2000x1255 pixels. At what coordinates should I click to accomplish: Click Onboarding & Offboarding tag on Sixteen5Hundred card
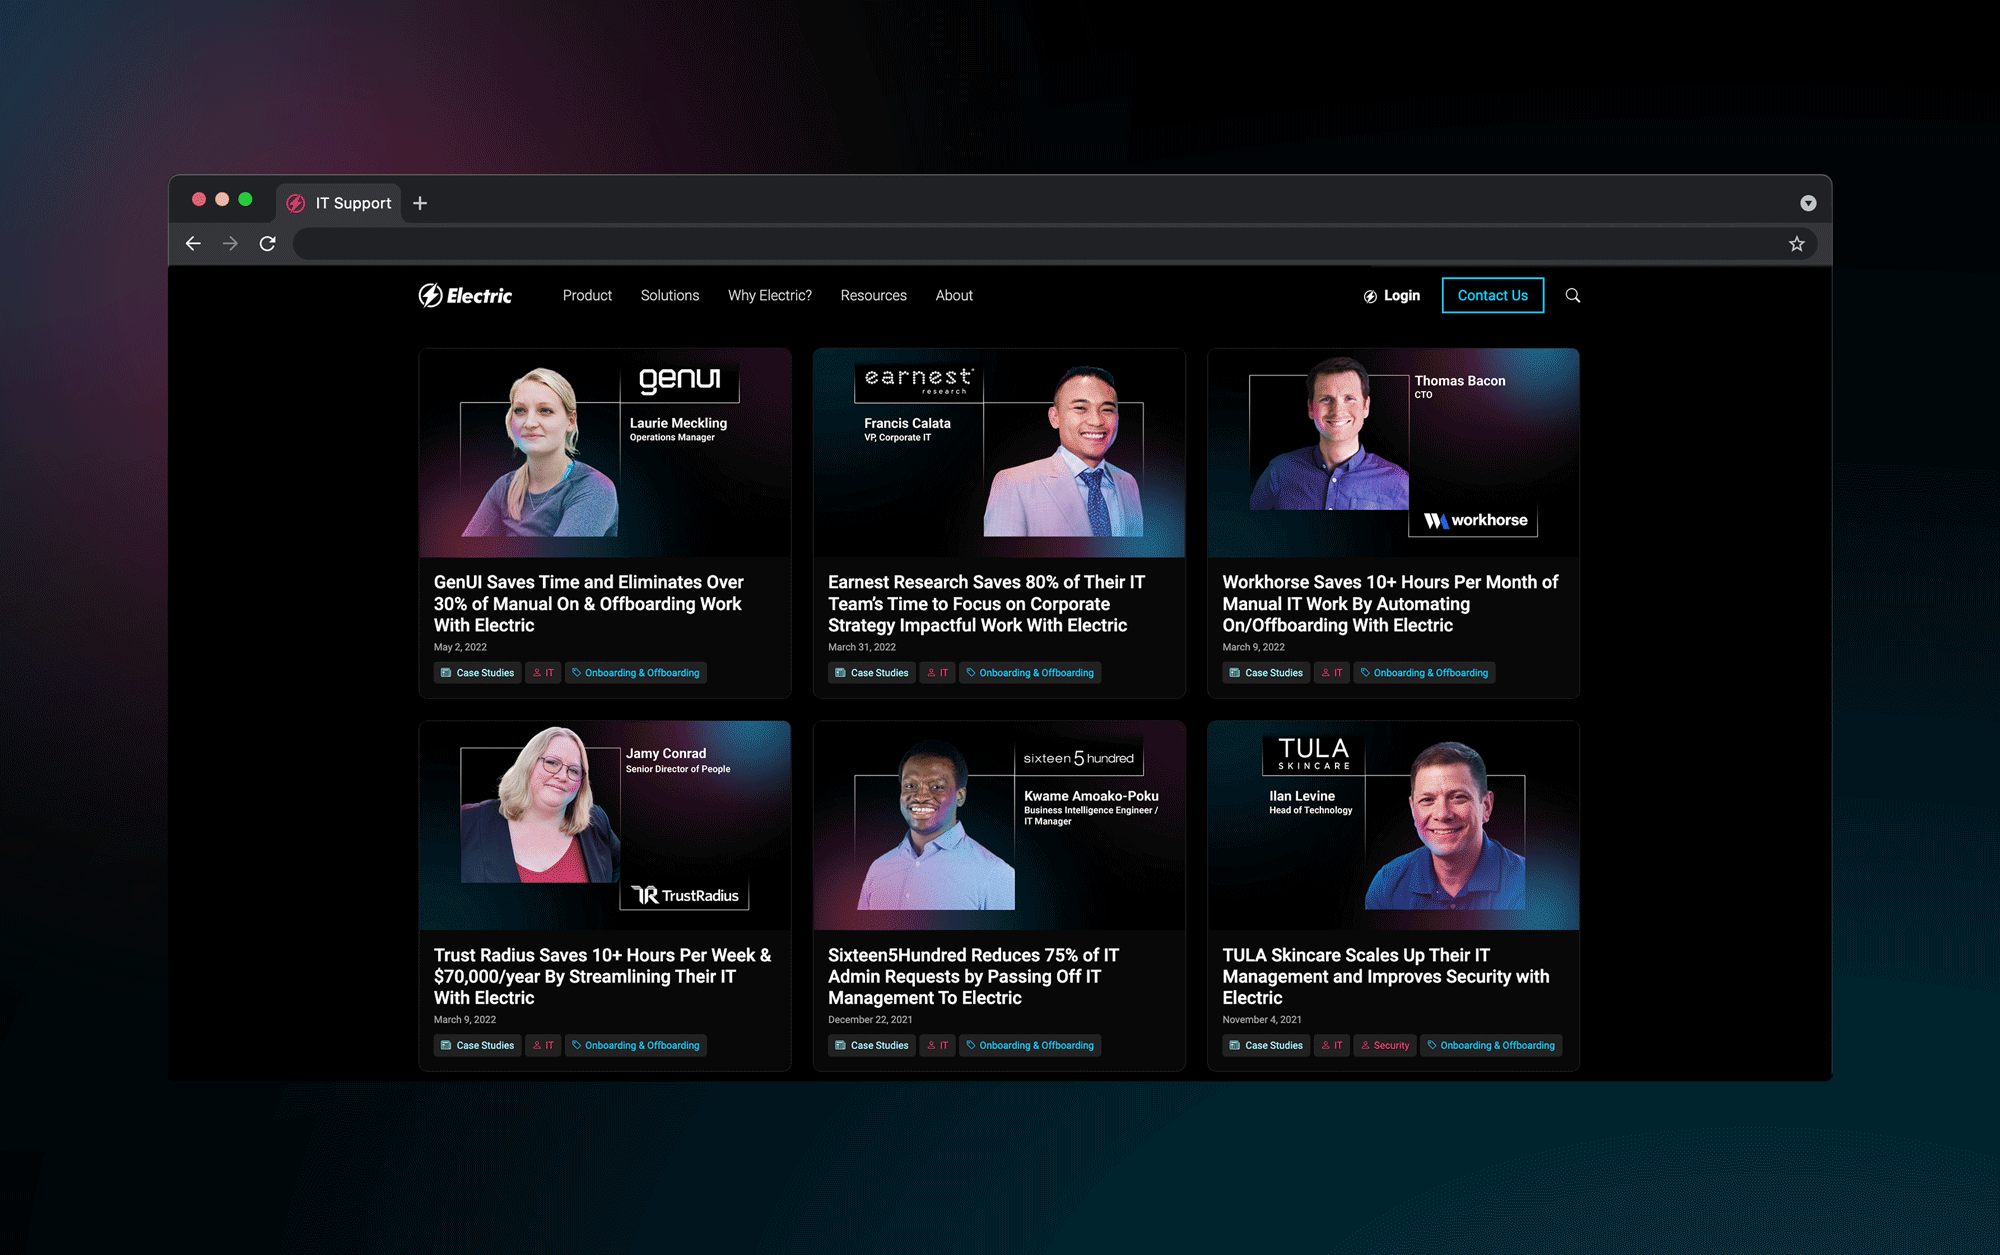[1030, 1046]
